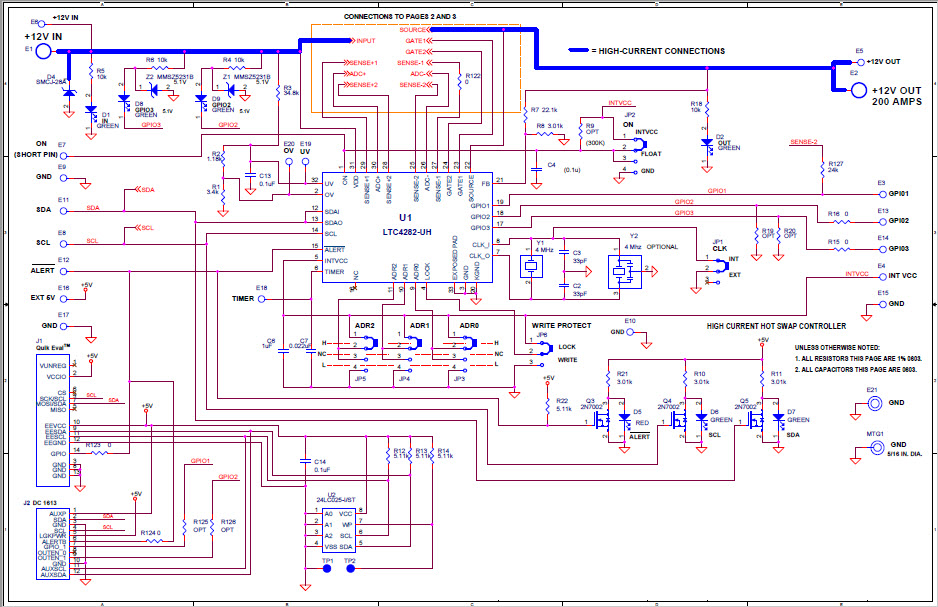Click the TP1 test point

point(327,567)
